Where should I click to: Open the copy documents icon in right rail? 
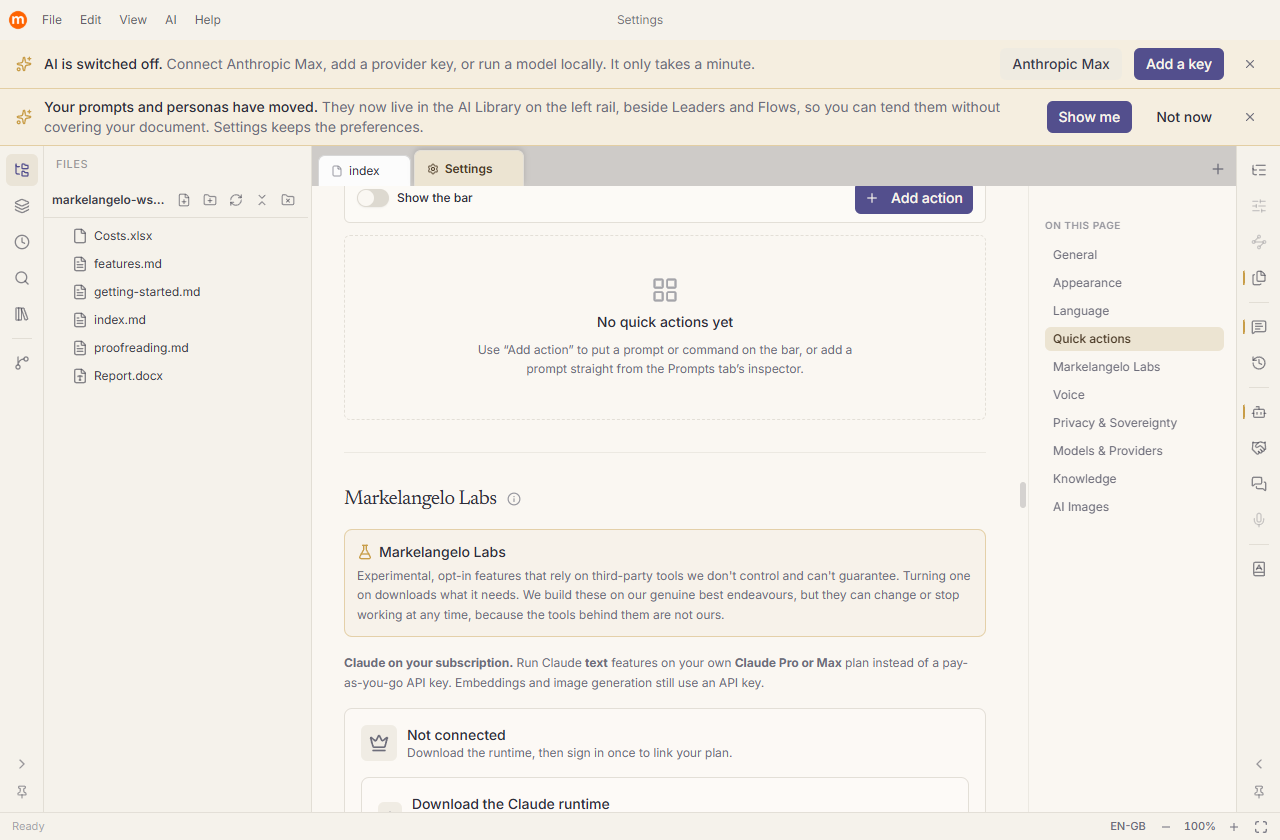coord(1259,277)
